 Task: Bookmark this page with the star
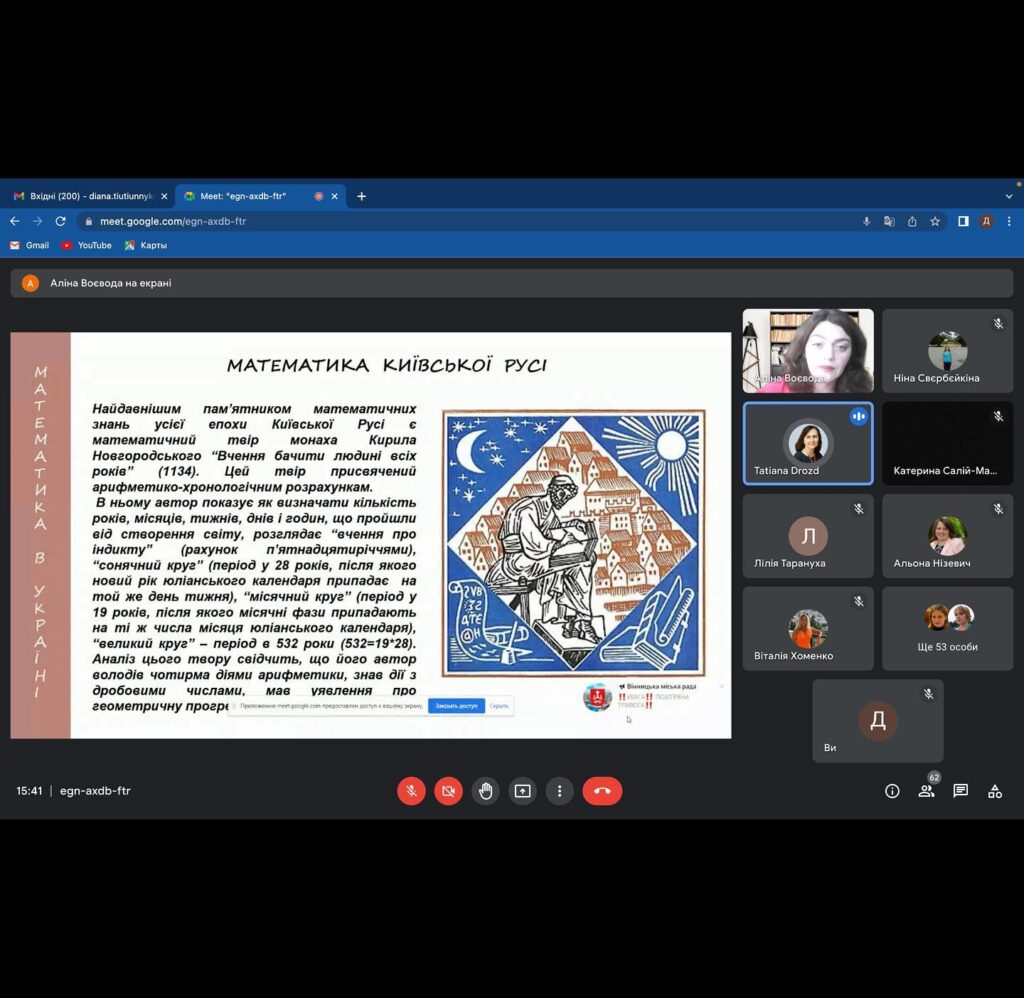935,221
